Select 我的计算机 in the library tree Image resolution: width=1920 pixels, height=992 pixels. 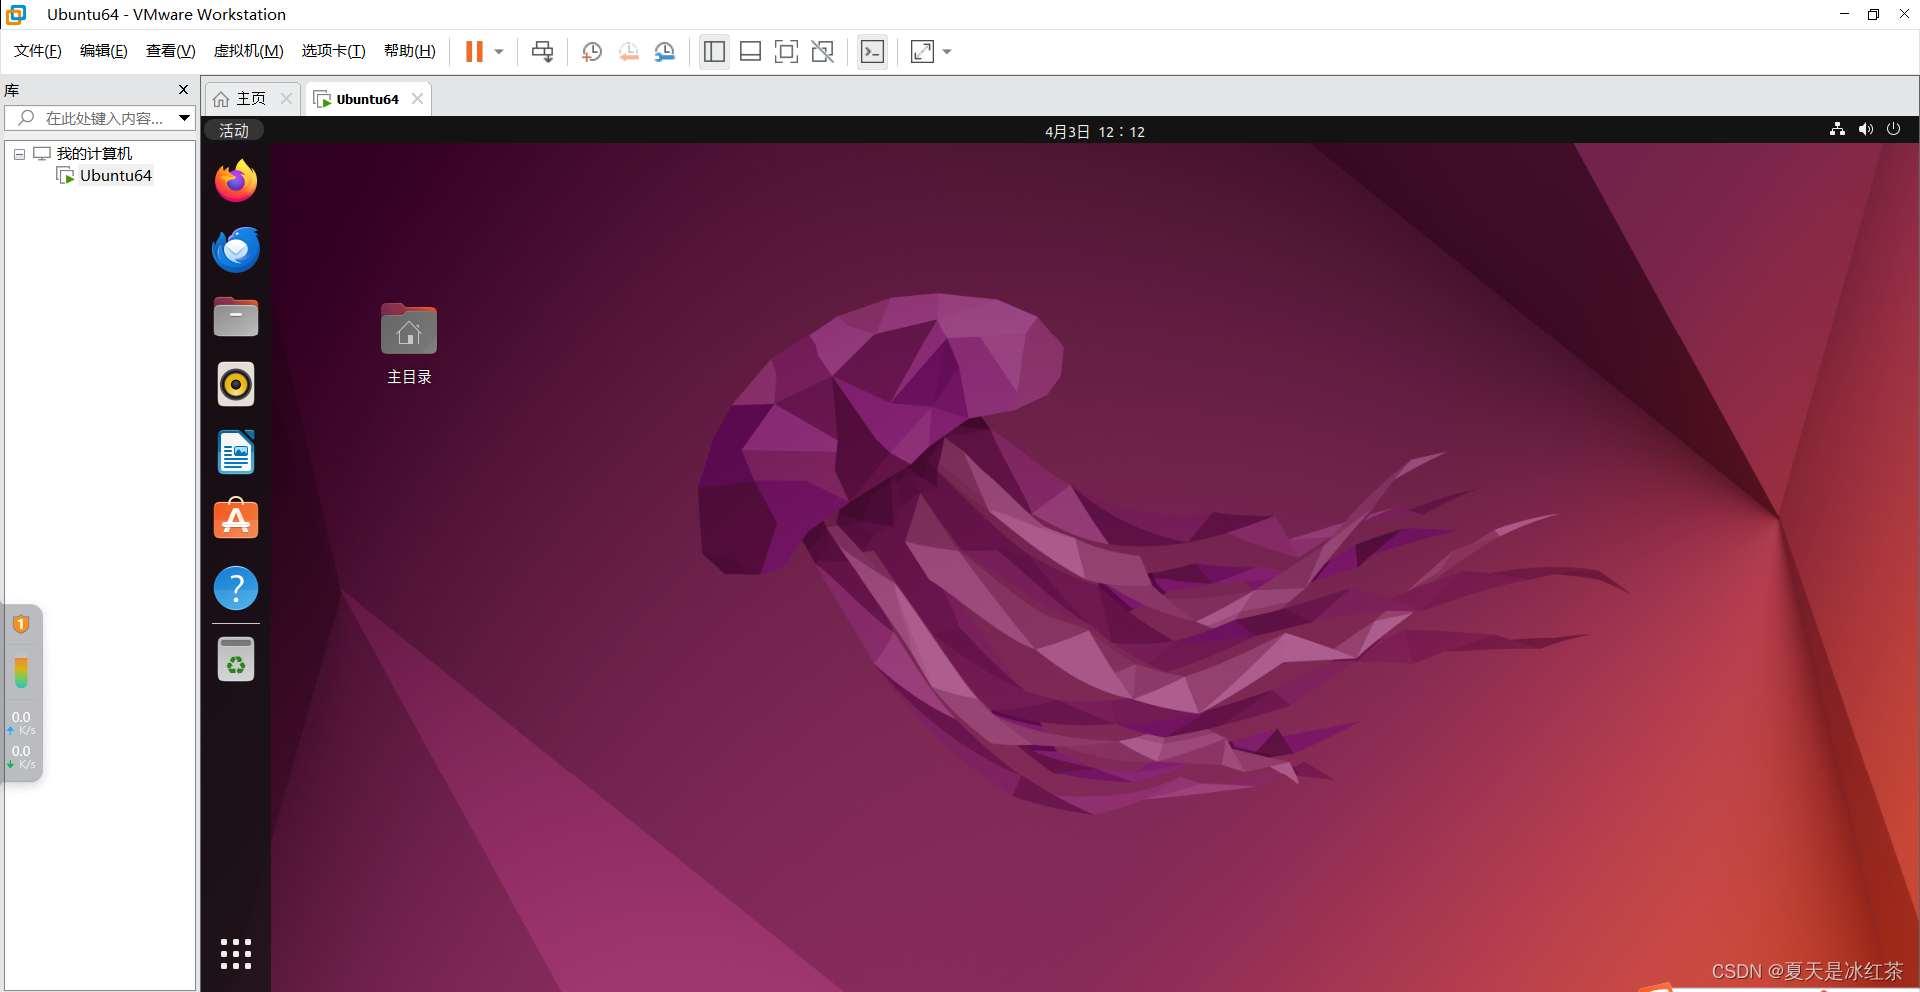tap(94, 154)
